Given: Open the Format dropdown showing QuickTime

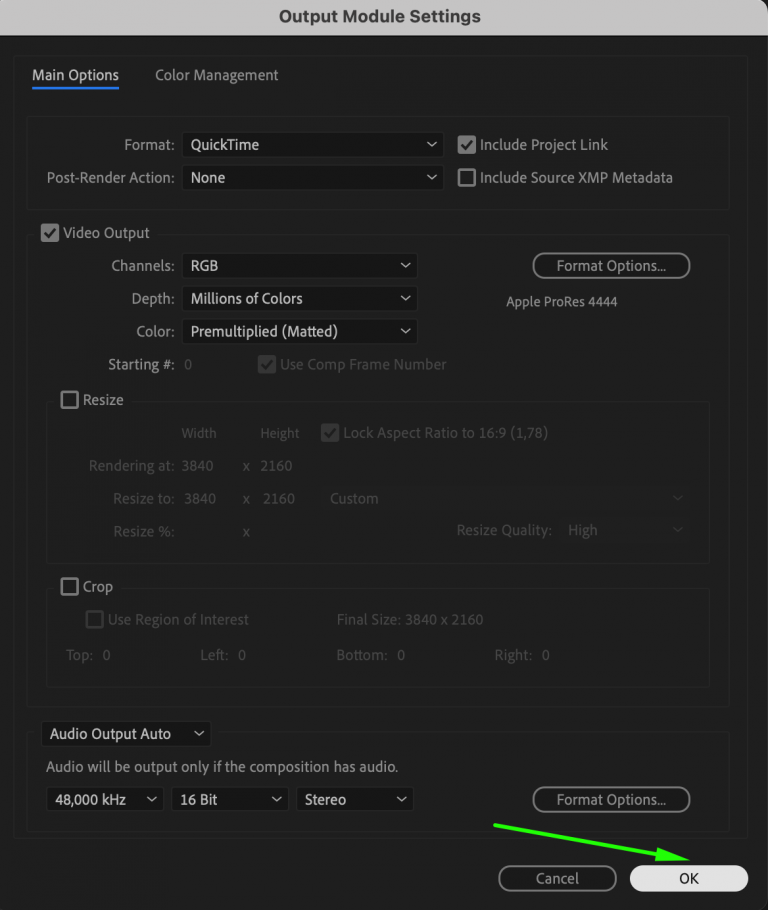Looking at the screenshot, I should point(312,144).
